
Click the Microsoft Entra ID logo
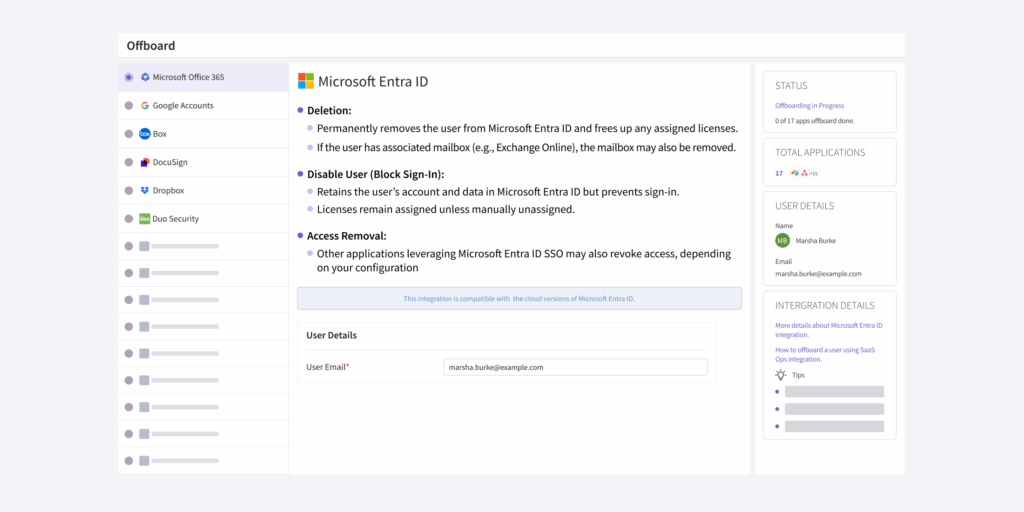click(x=306, y=81)
